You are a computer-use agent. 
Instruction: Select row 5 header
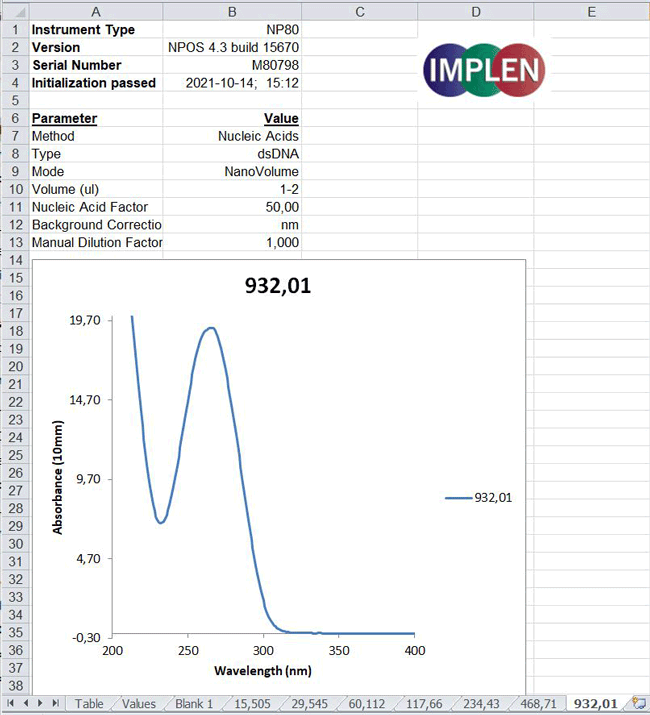point(16,100)
